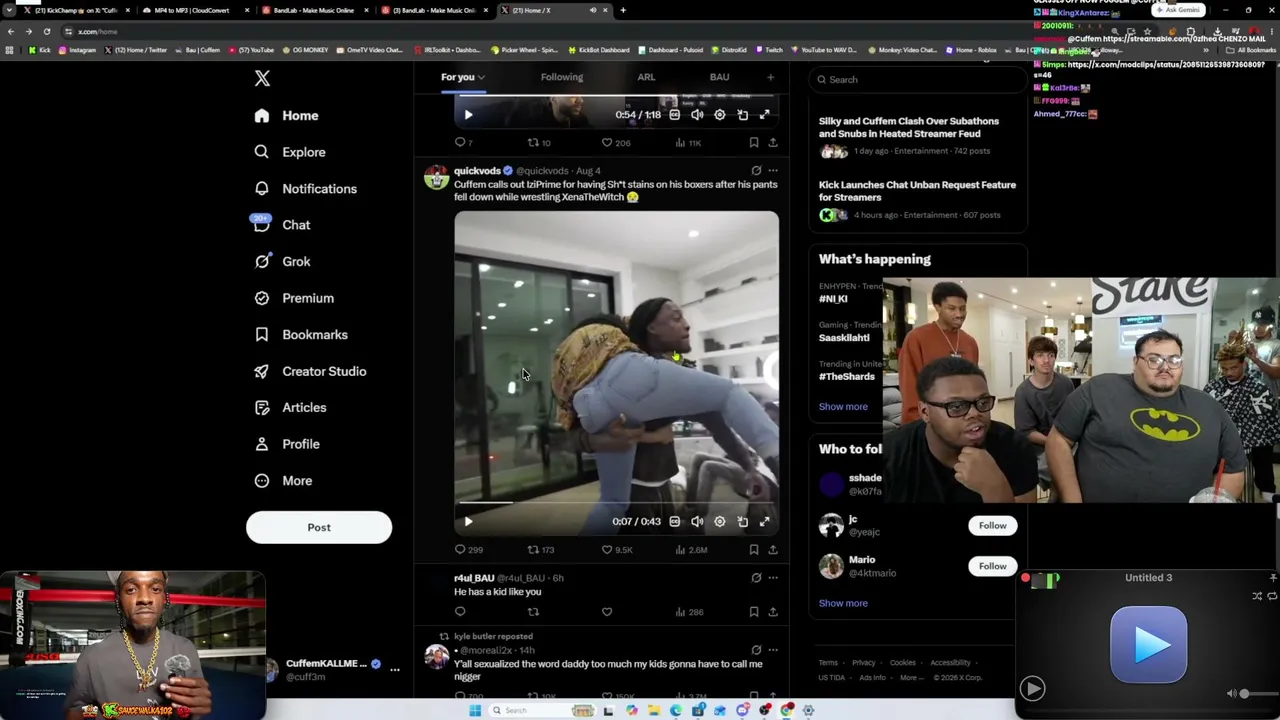Open the More menu in sidebar
The width and height of the screenshot is (1280, 720).
click(283, 481)
